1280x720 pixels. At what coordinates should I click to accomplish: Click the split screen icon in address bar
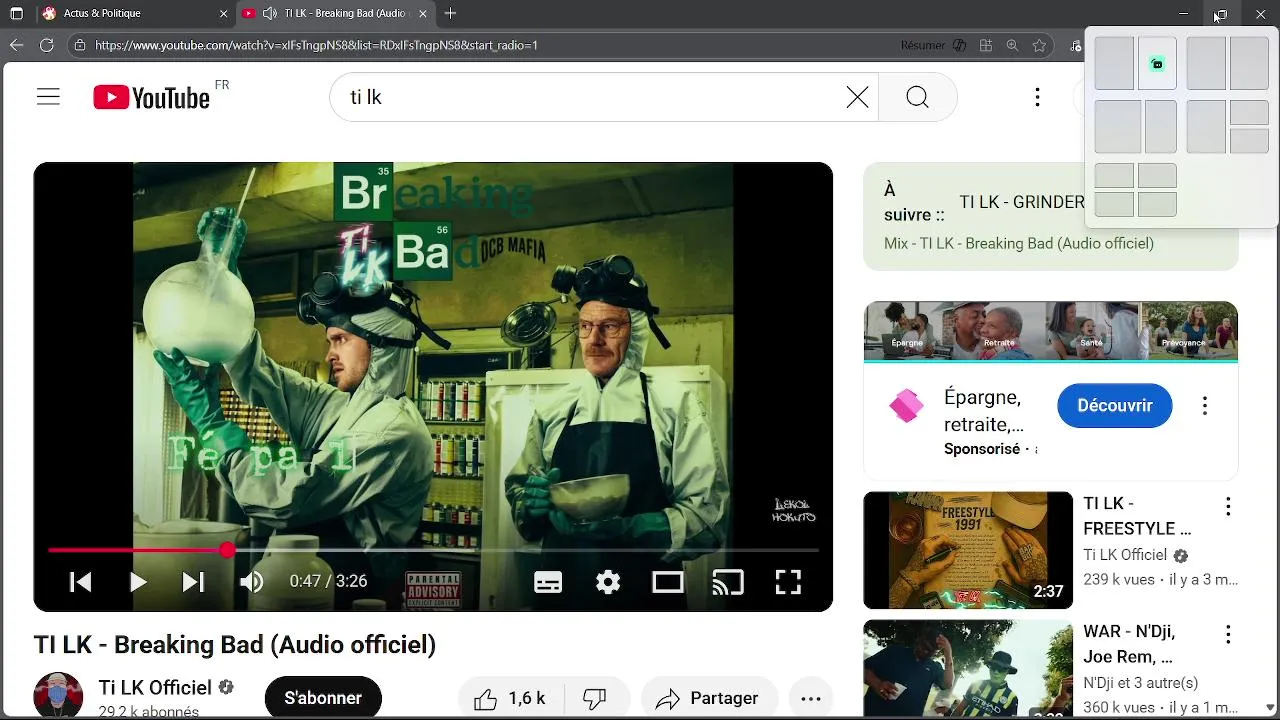pos(986,45)
